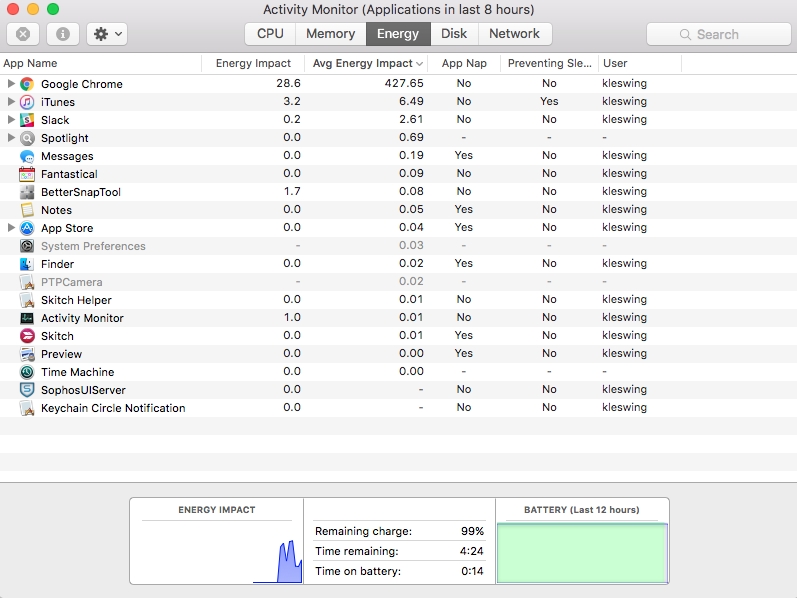Click the Keychain Circle Notification icon
Image resolution: width=797 pixels, height=598 pixels.
tap(27, 408)
